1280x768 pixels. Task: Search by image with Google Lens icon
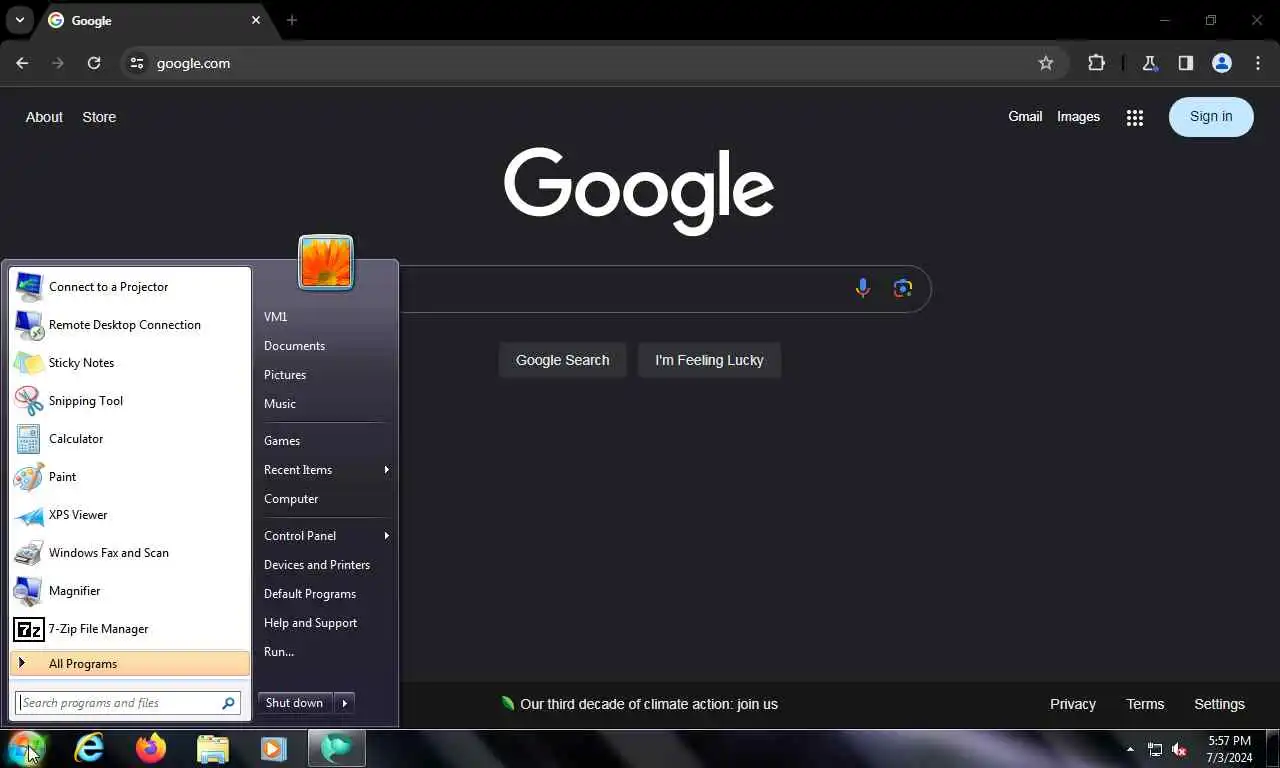tap(903, 288)
